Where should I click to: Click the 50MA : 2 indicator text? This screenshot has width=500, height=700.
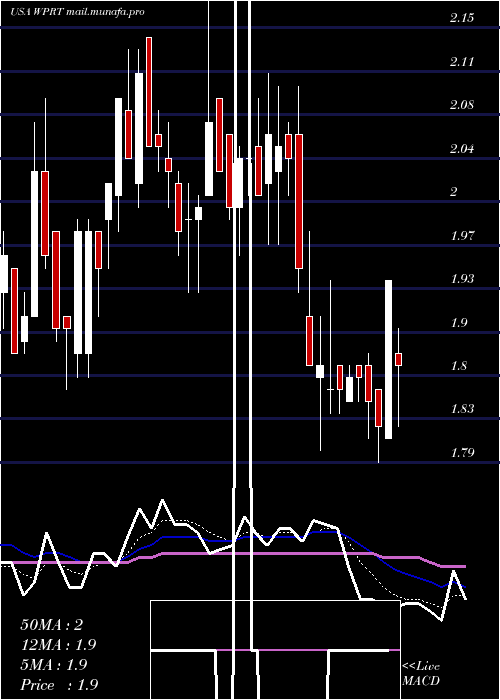click(x=52, y=625)
